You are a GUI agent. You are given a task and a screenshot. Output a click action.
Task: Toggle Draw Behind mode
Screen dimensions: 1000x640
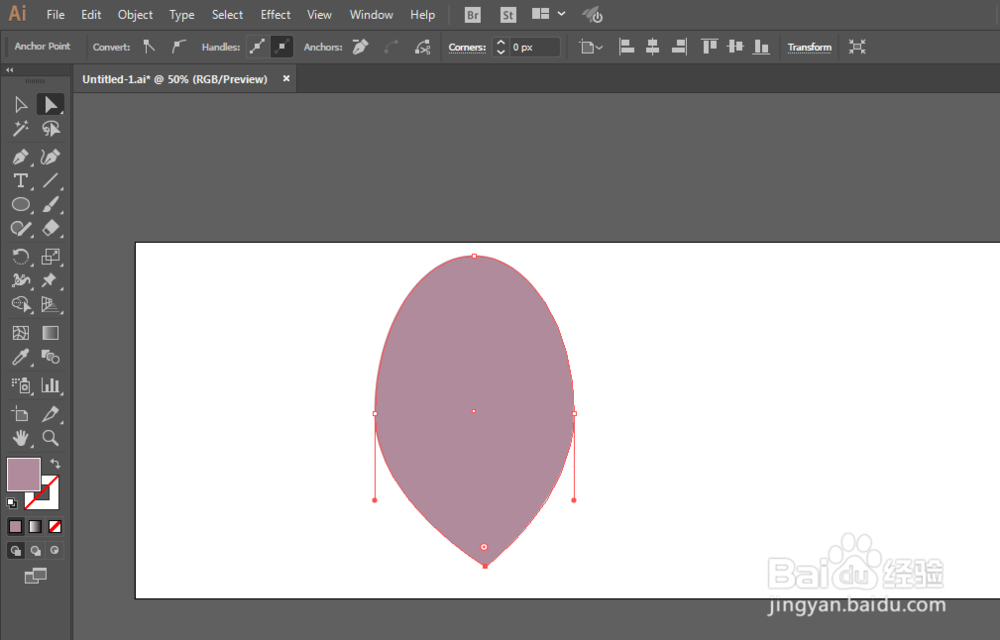[36, 550]
